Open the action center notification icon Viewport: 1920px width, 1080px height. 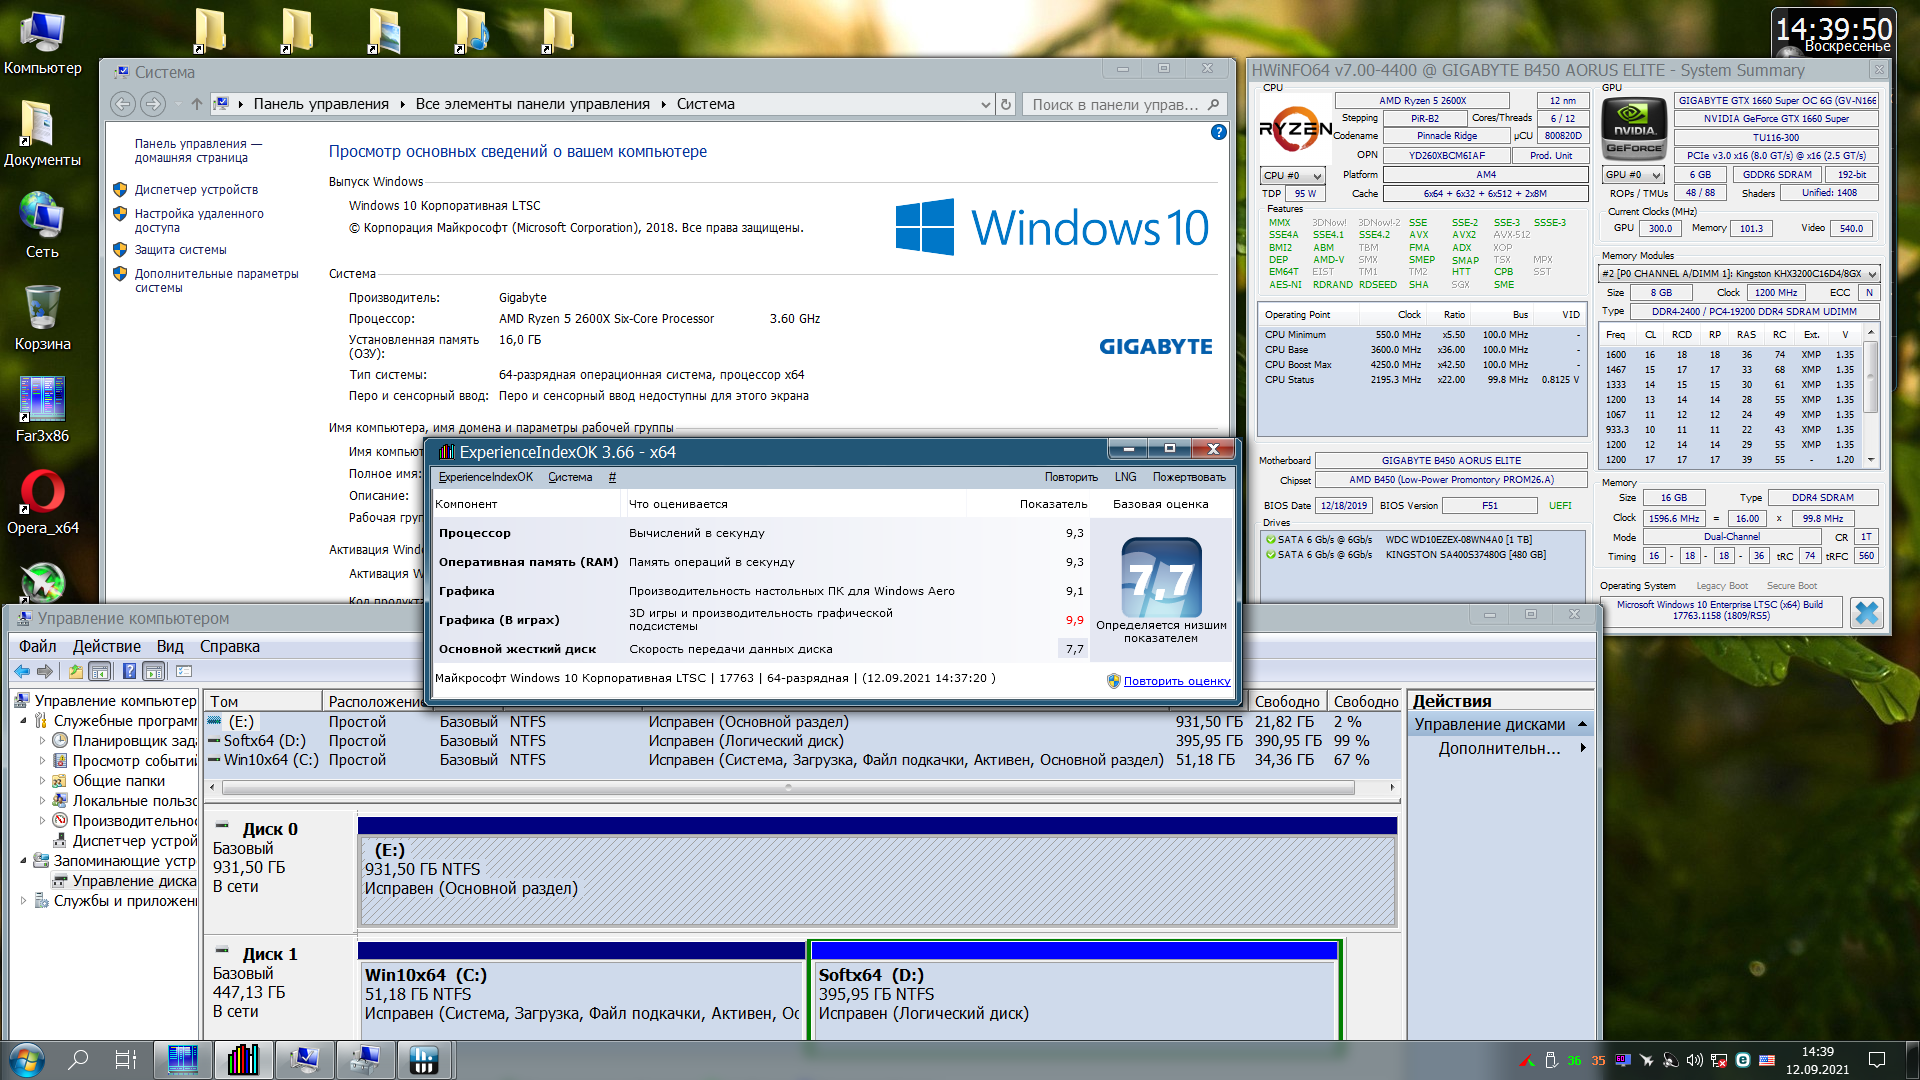(1877, 1060)
